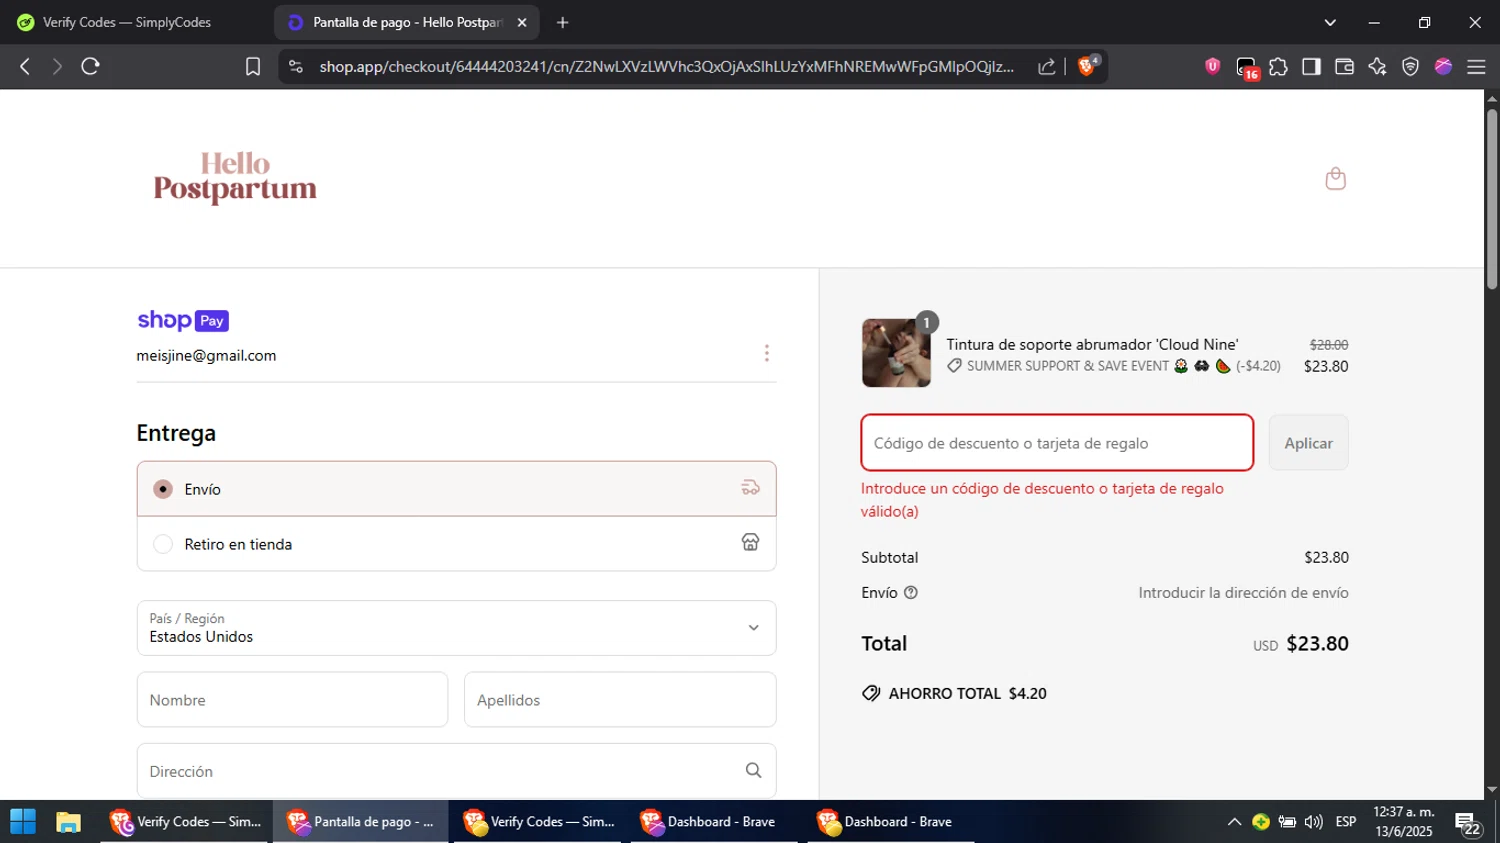Click the Total $23.80 amount

coord(1317,643)
